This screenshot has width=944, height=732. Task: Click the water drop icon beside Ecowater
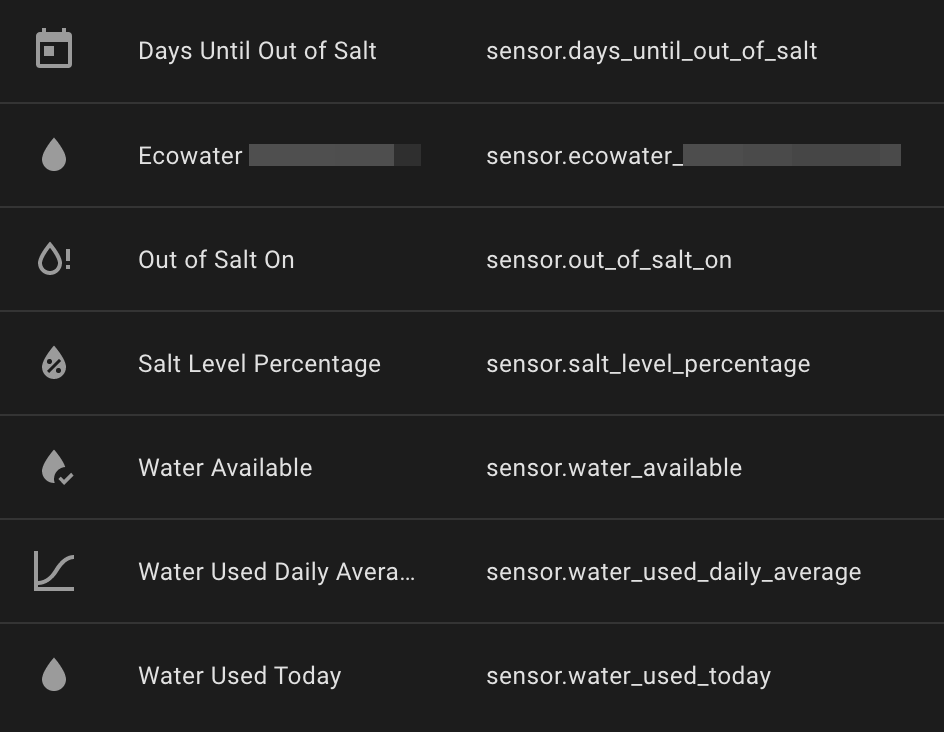[54, 155]
